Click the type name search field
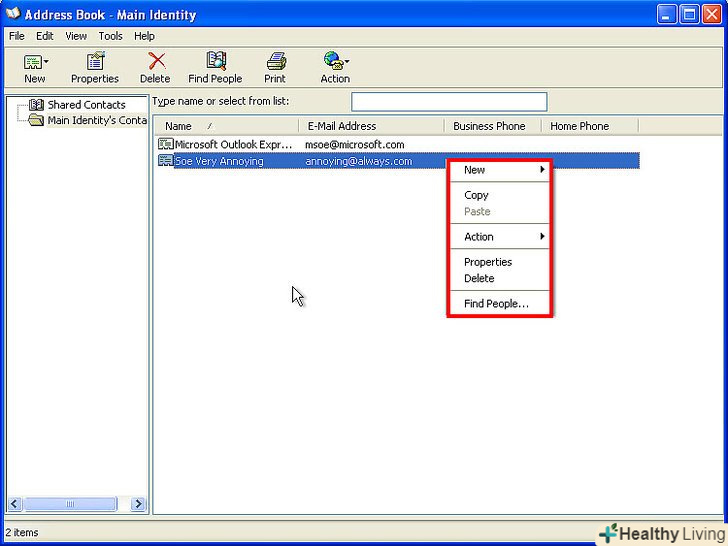 coord(449,102)
